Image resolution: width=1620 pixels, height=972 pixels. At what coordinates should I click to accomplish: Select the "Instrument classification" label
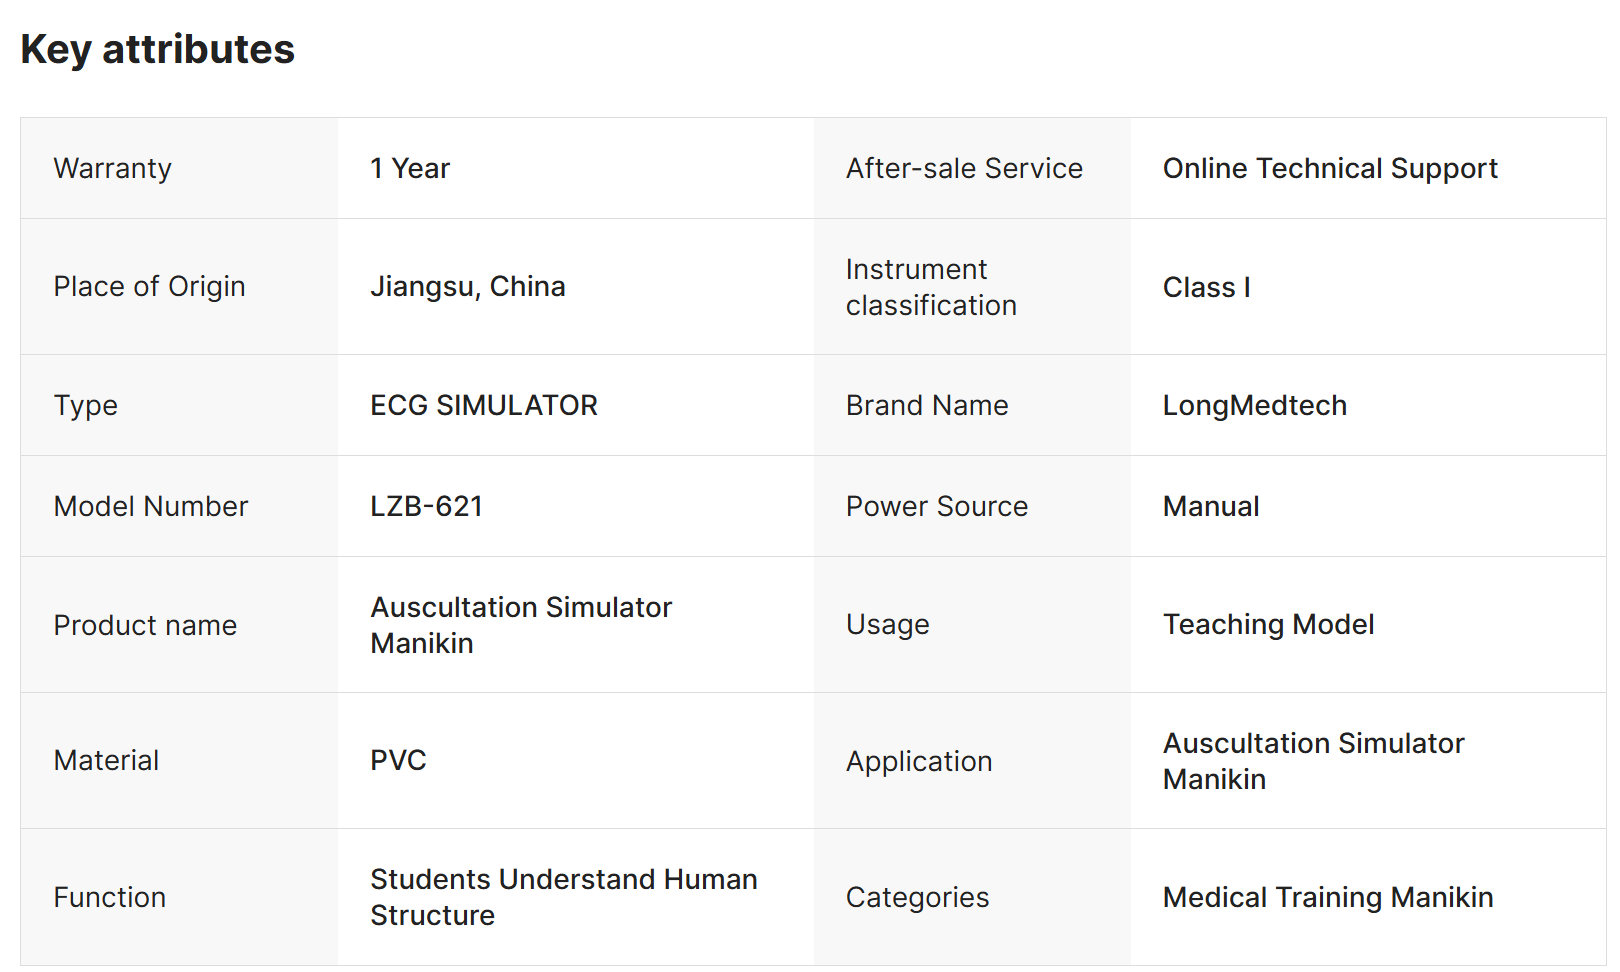(930, 287)
